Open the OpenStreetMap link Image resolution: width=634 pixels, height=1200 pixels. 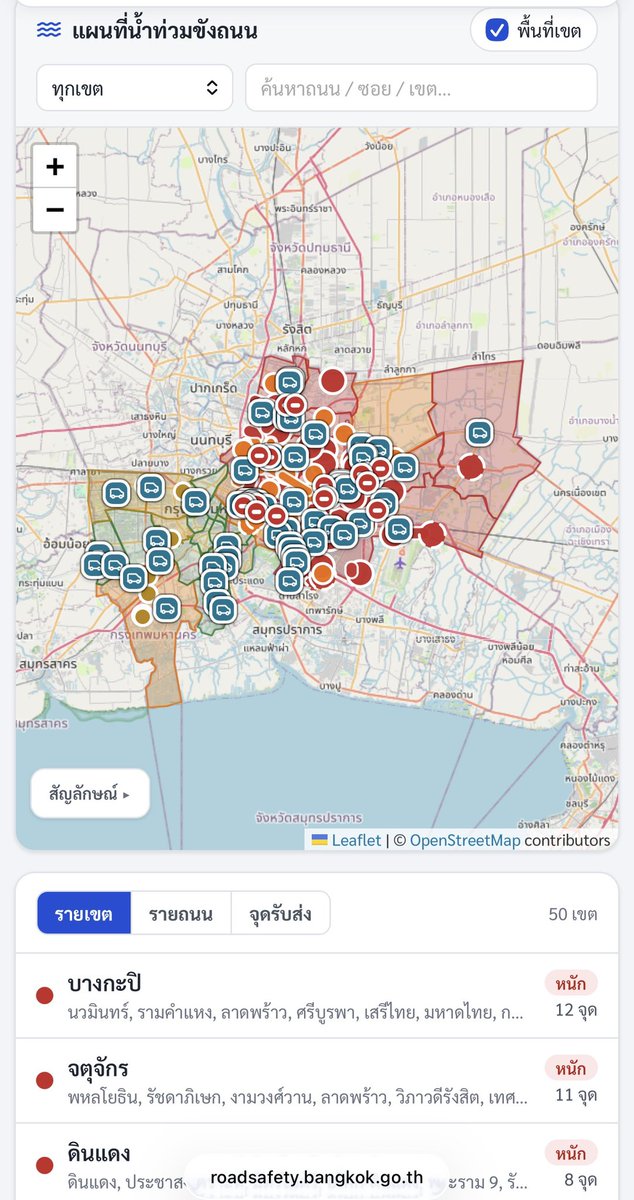coord(465,840)
